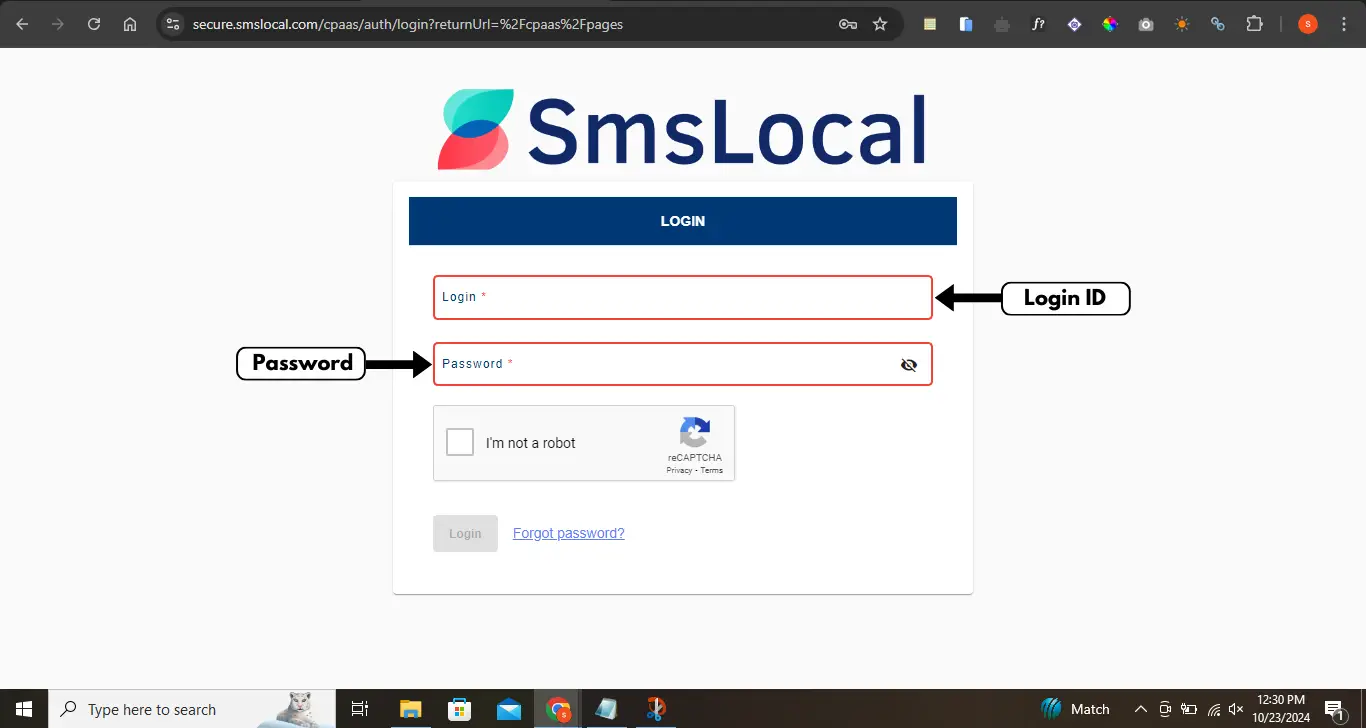Focus the Login ID field
Screen dimensions: 1366x728
(683, 297)
